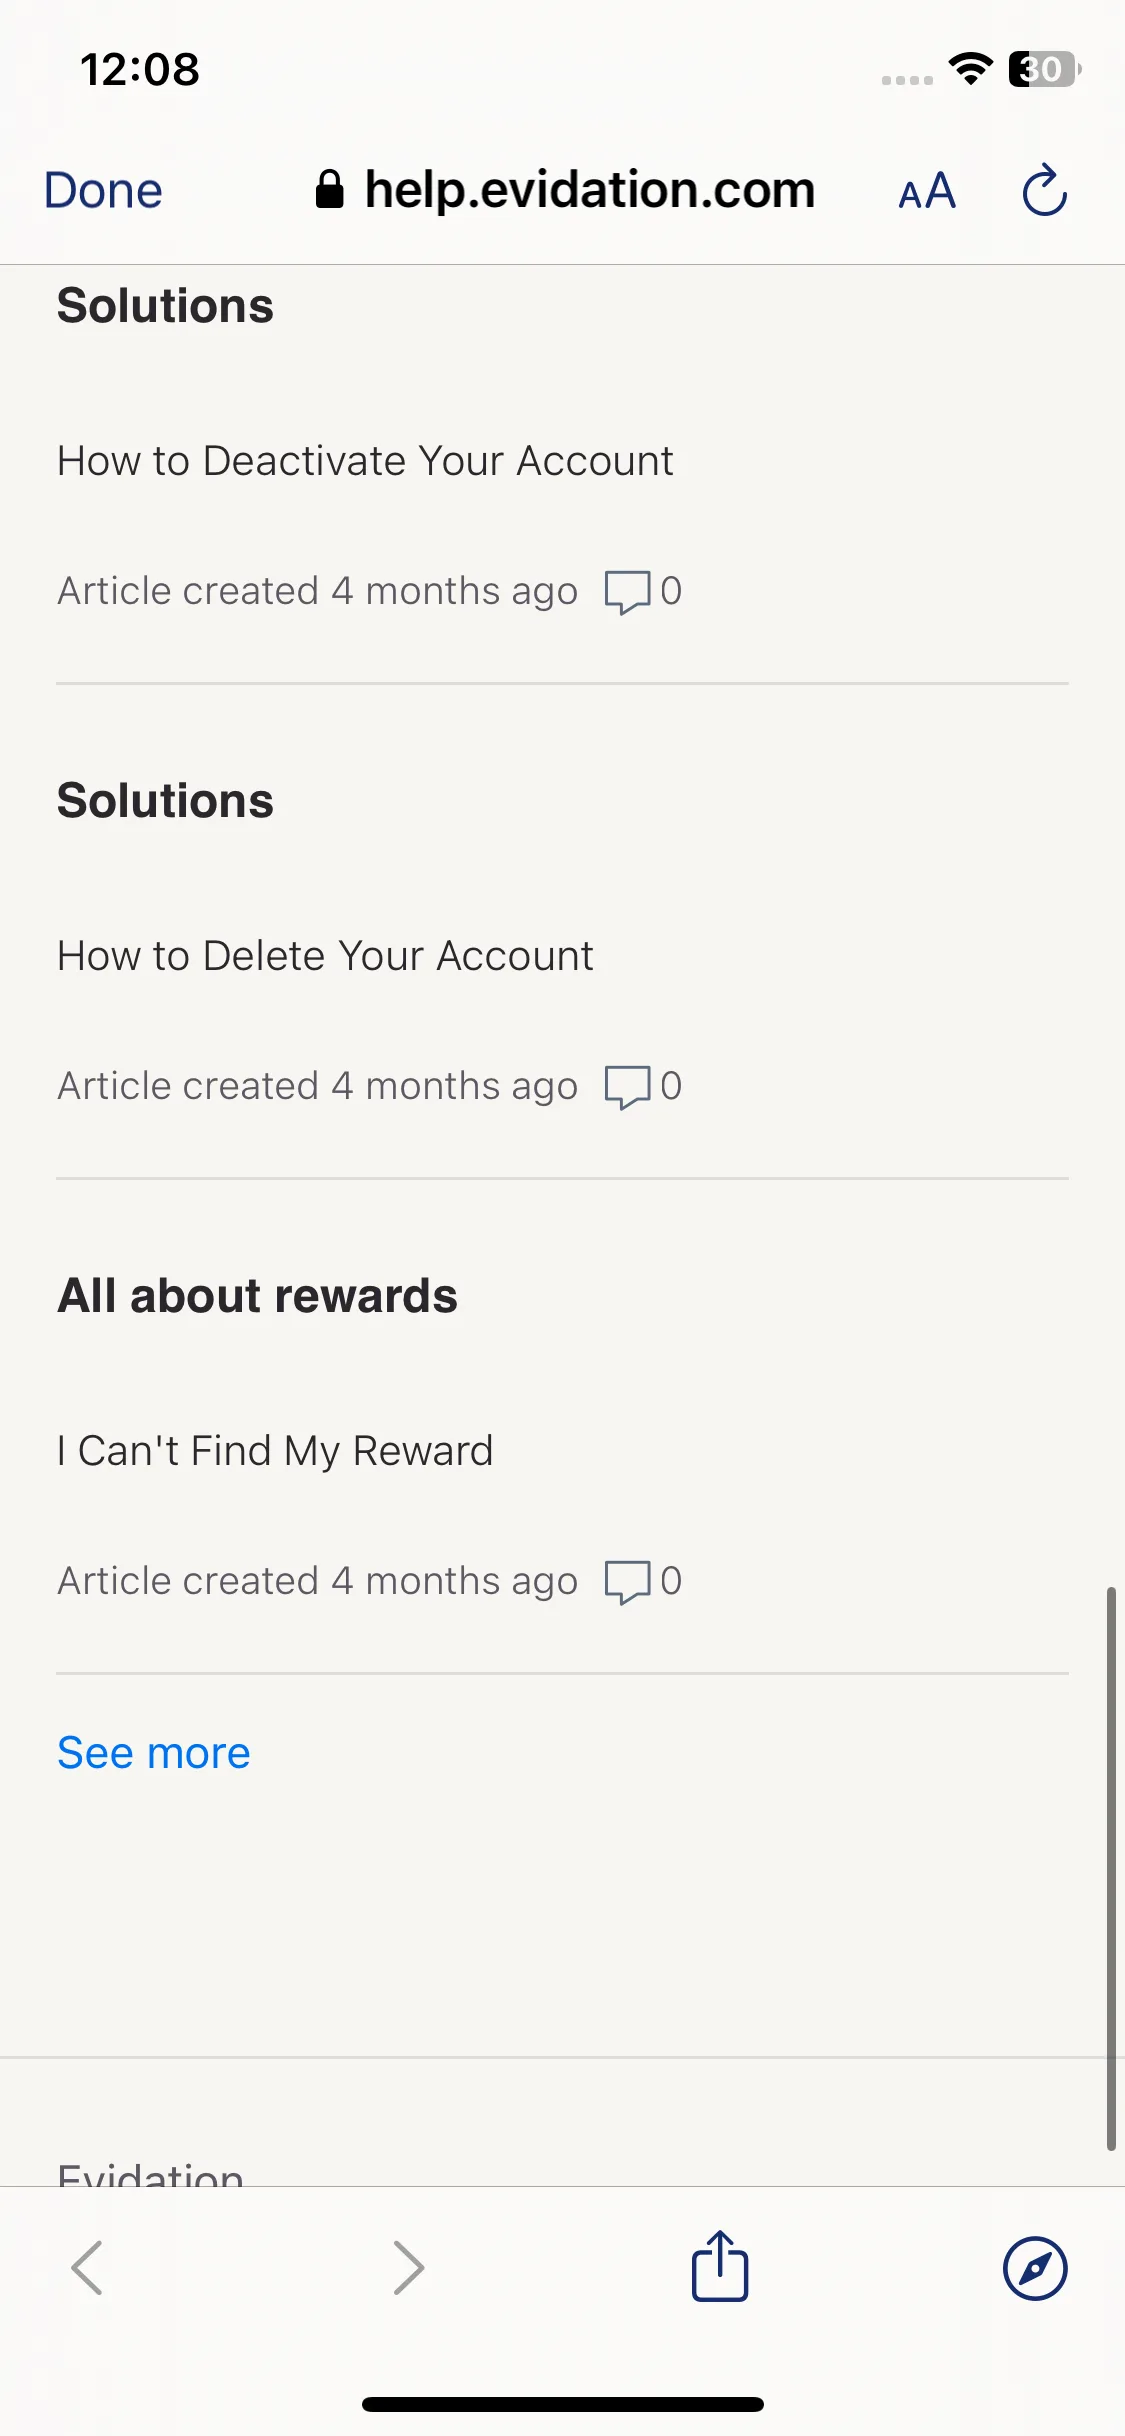Open How to Delete Your Account article
The width and height of the screenshot is (1125, 2436).
click(x=325, y=956)
